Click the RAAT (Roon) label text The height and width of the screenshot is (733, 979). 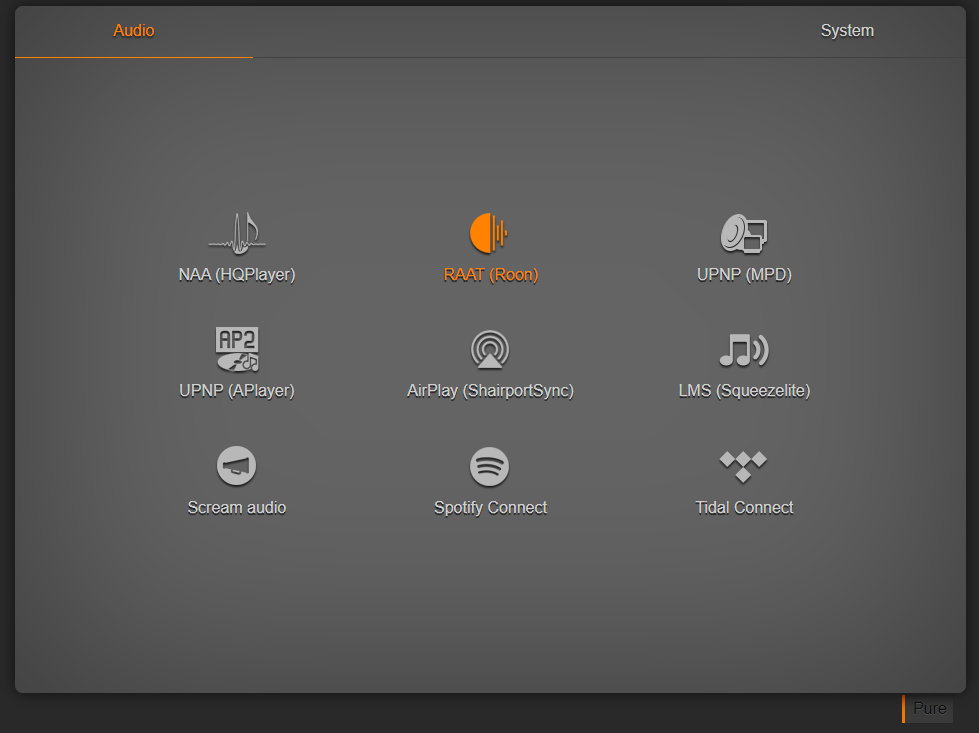(490, 275)
